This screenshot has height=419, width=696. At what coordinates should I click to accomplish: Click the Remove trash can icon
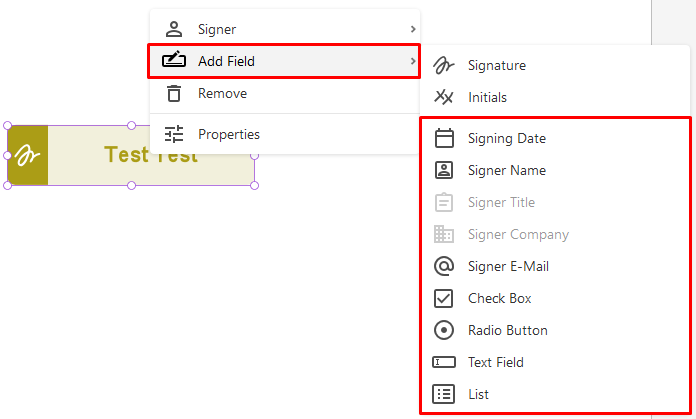[x=174, y=93]
